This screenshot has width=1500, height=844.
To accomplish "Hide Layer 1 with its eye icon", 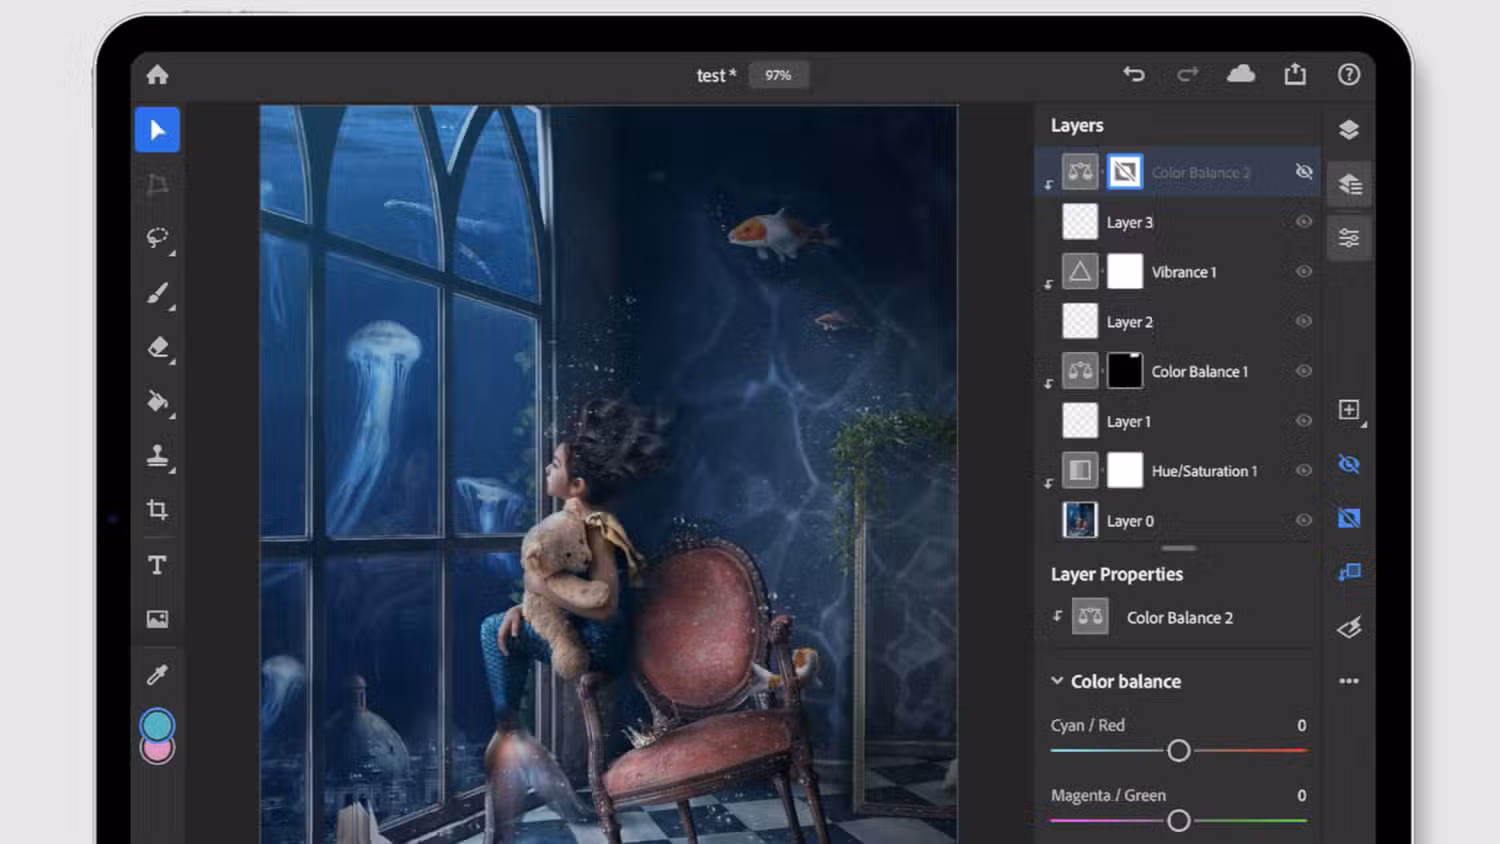I will click(x=1304, y=421).
